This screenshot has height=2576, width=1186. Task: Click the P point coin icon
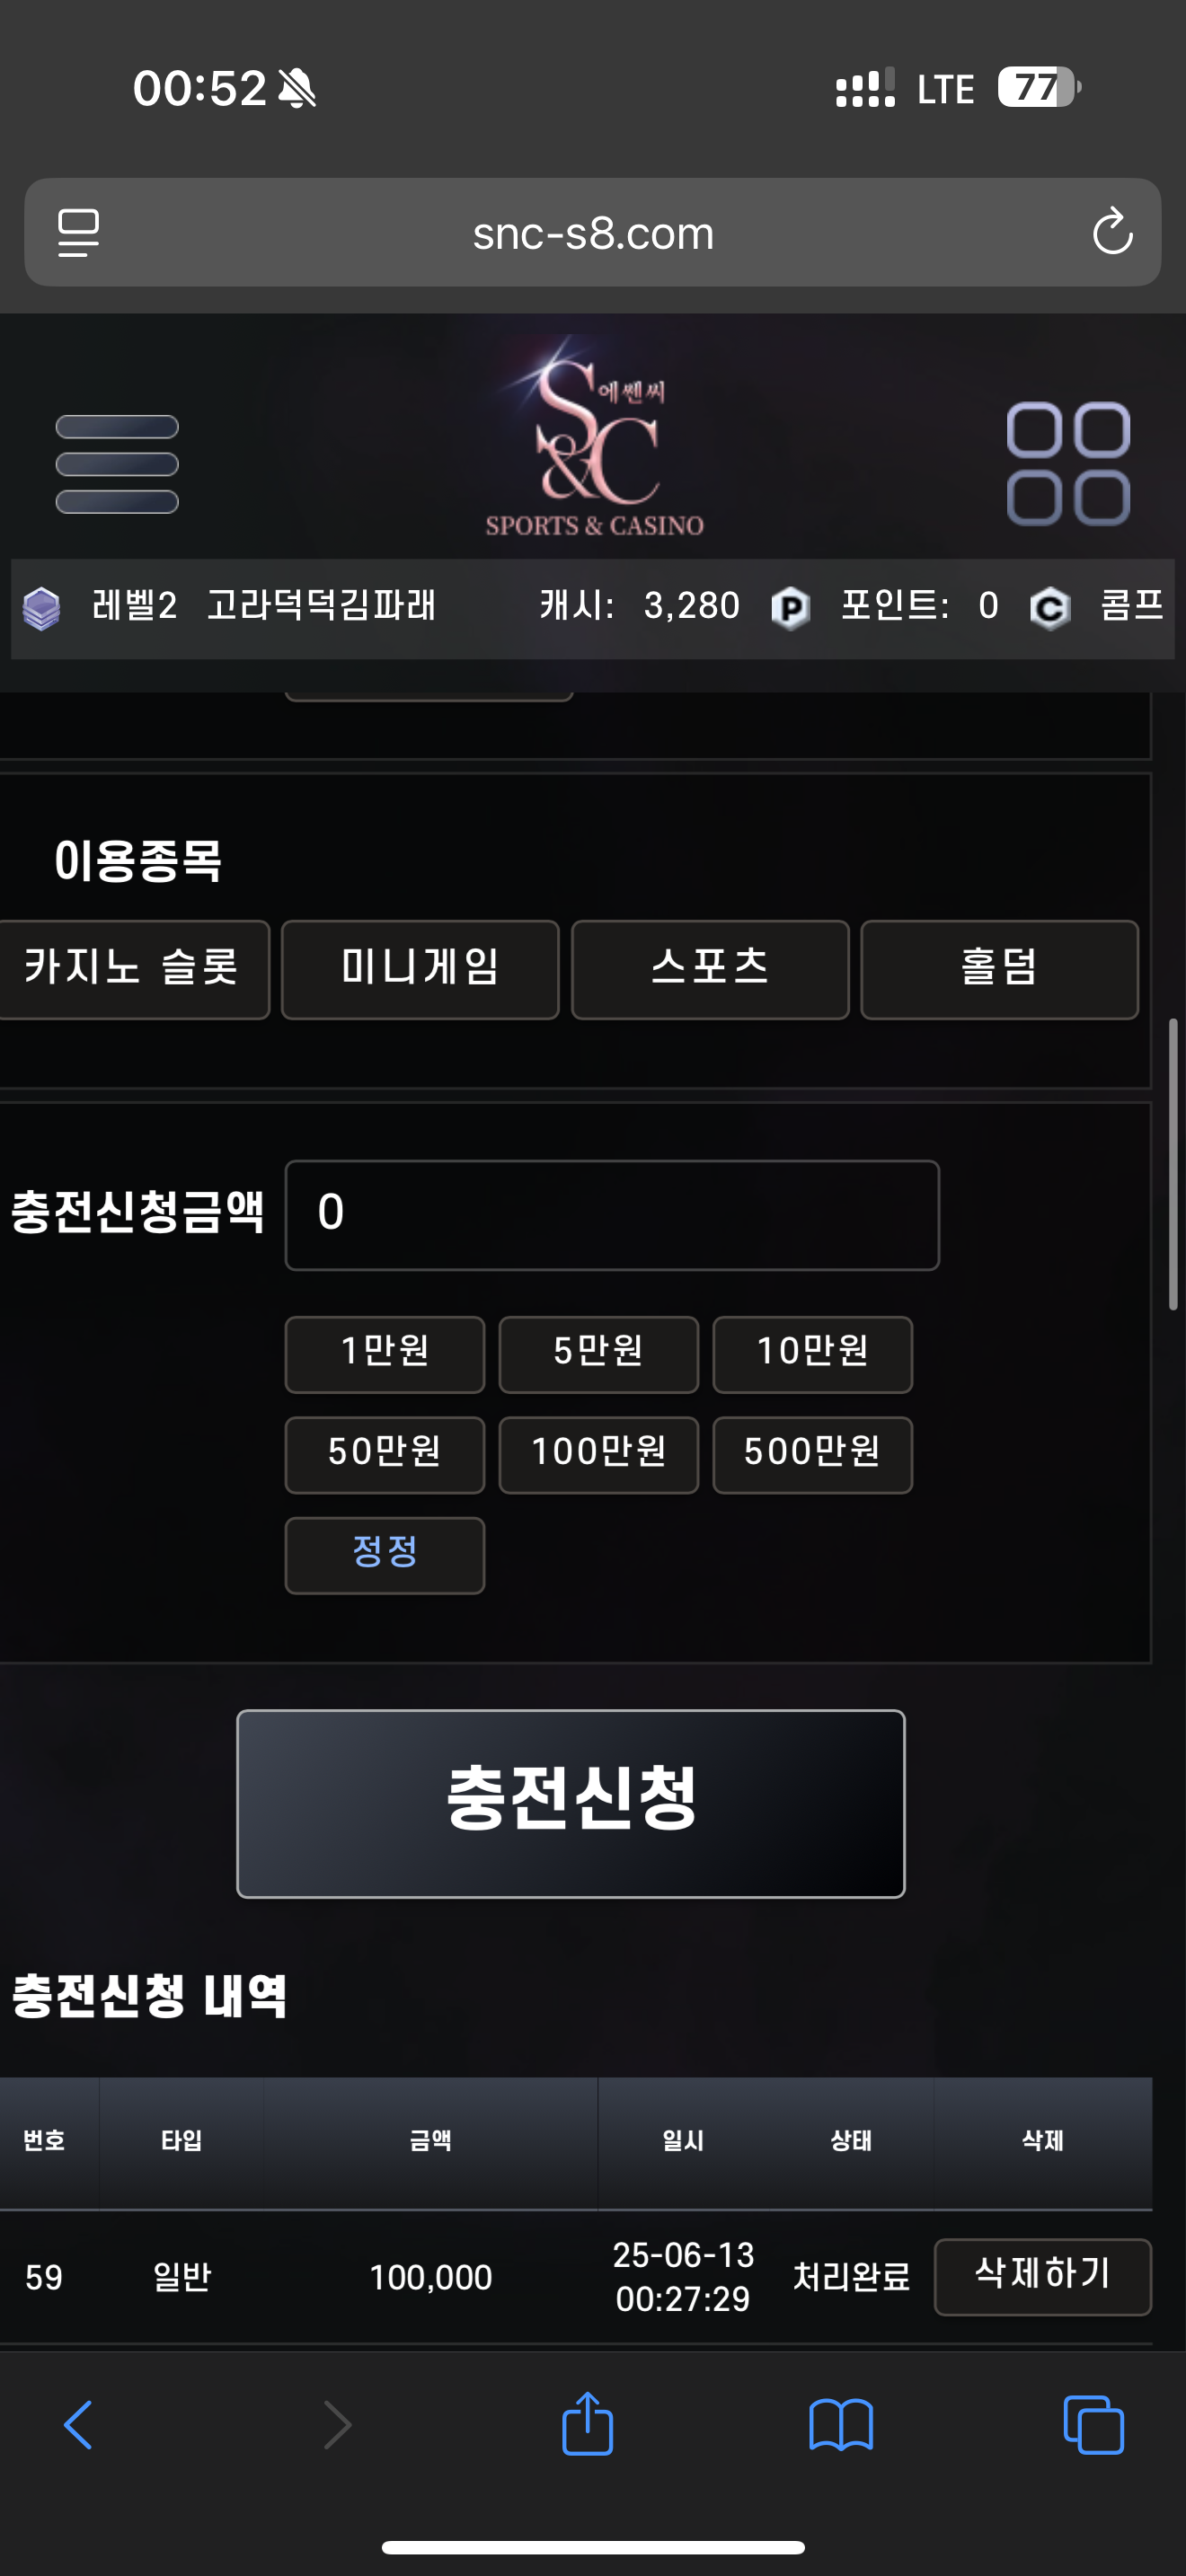point(790,607)
